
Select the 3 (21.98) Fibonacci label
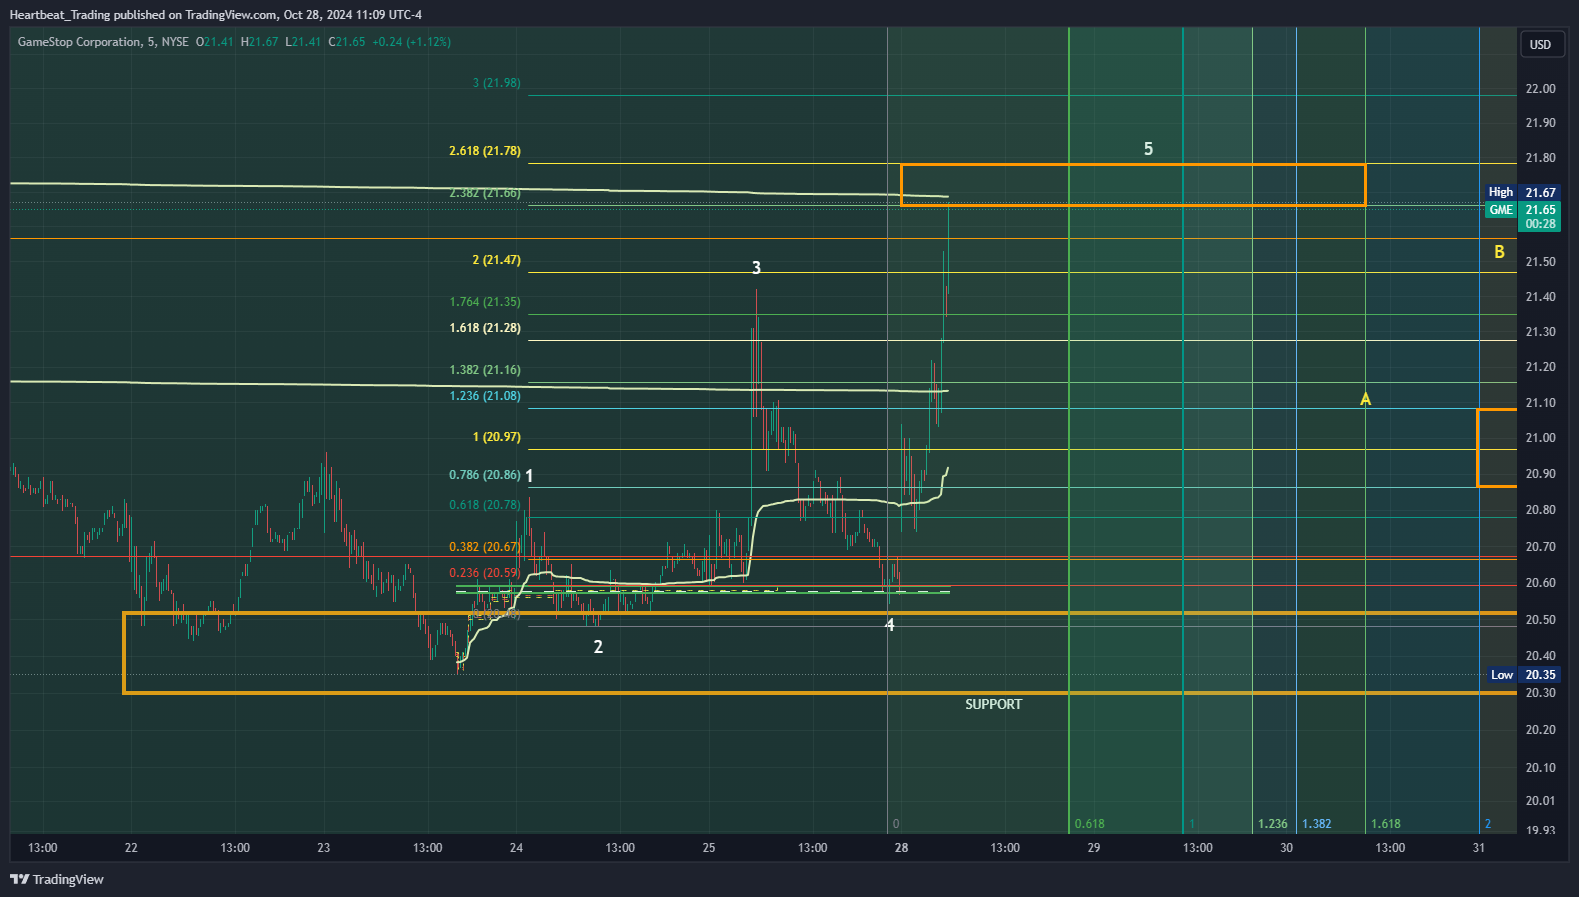tap(497, 83)
